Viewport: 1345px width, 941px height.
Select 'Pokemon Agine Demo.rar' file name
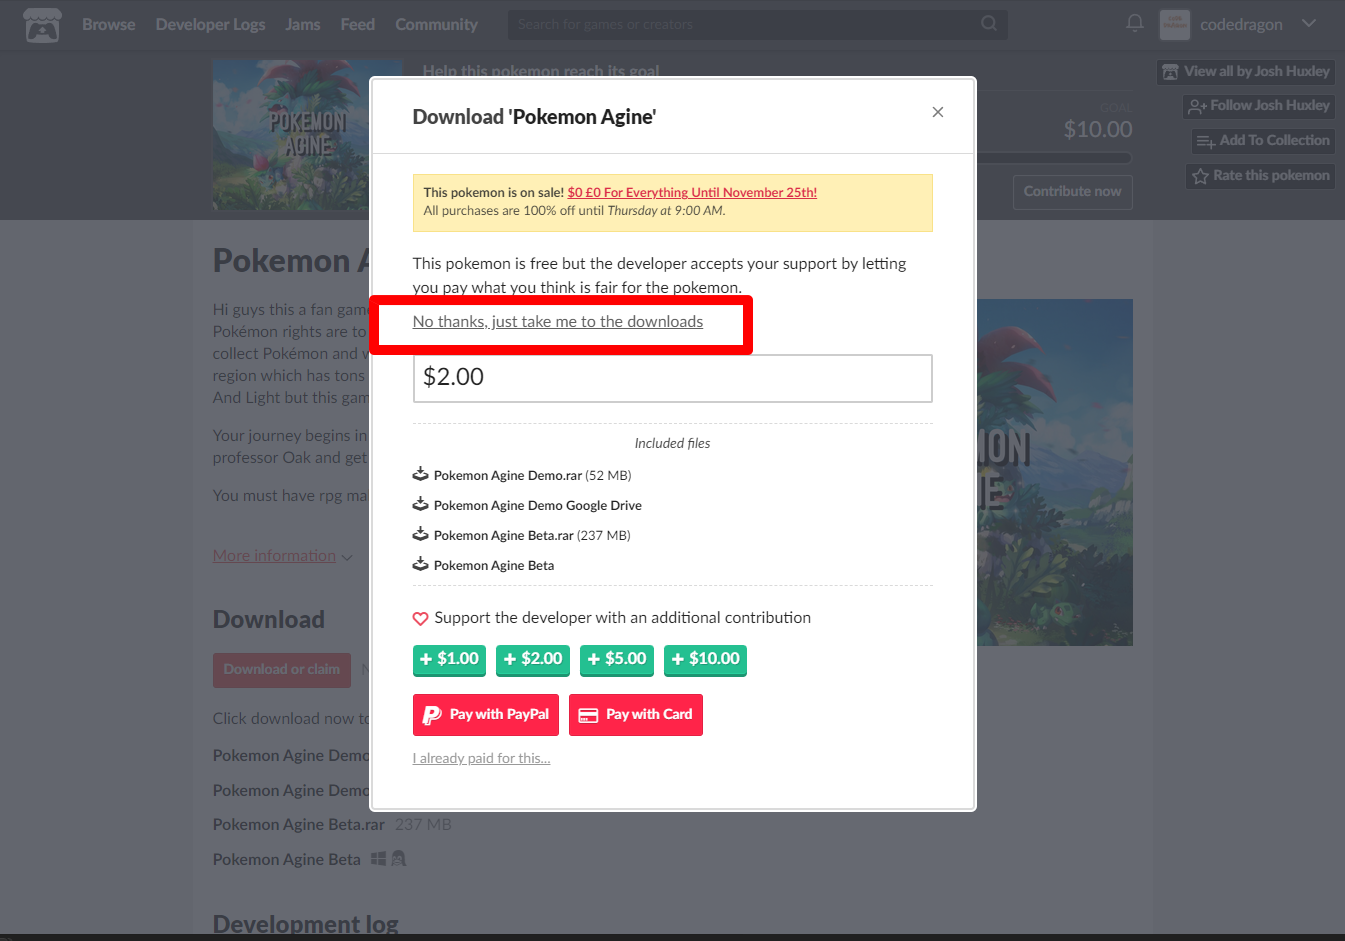point(508,475)
